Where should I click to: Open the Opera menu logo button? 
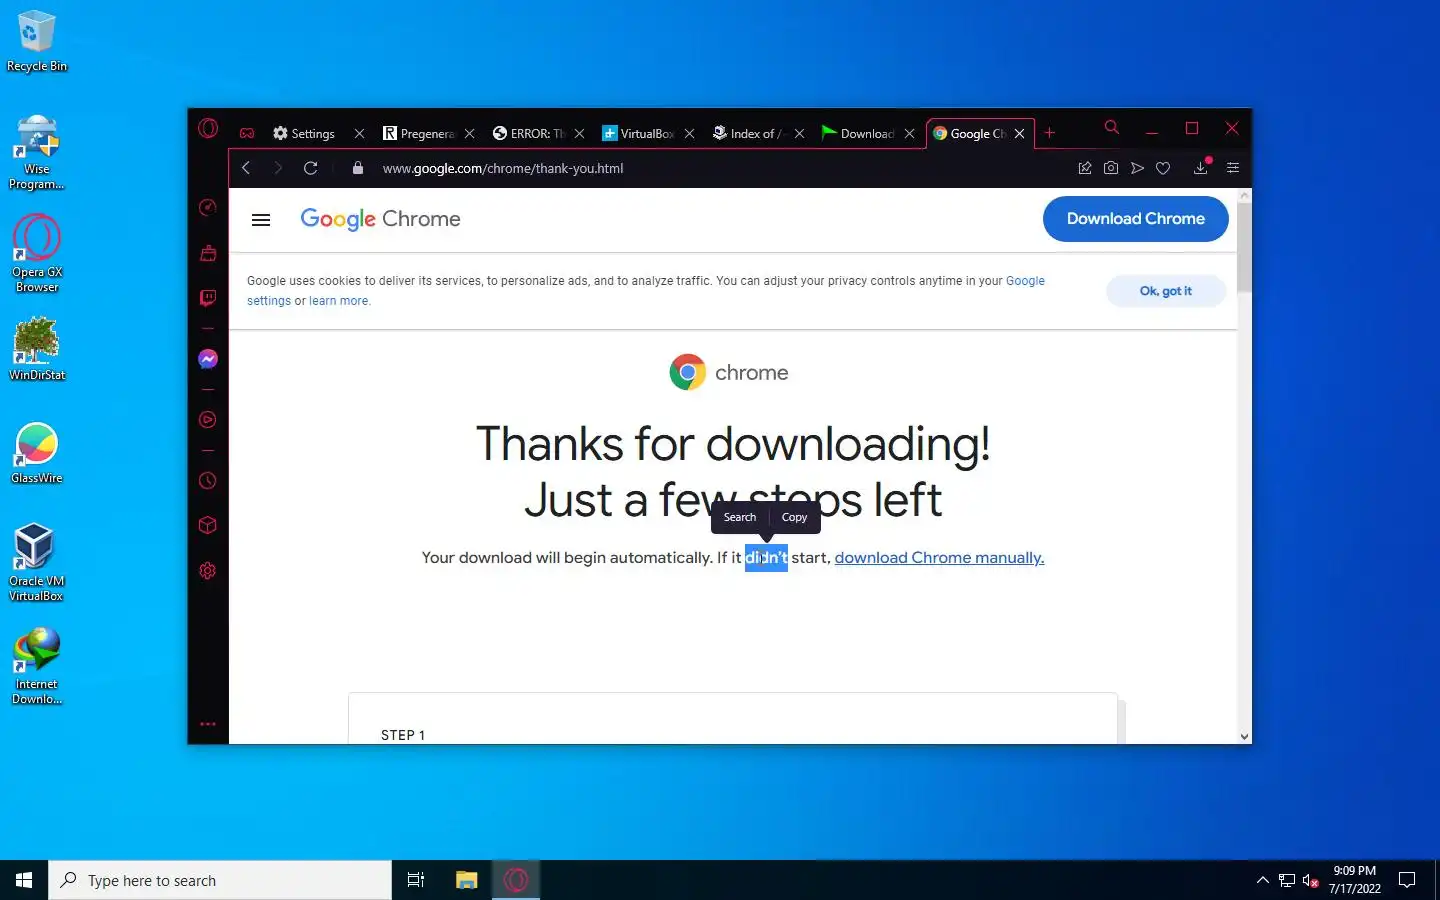[x=208, y=129]
